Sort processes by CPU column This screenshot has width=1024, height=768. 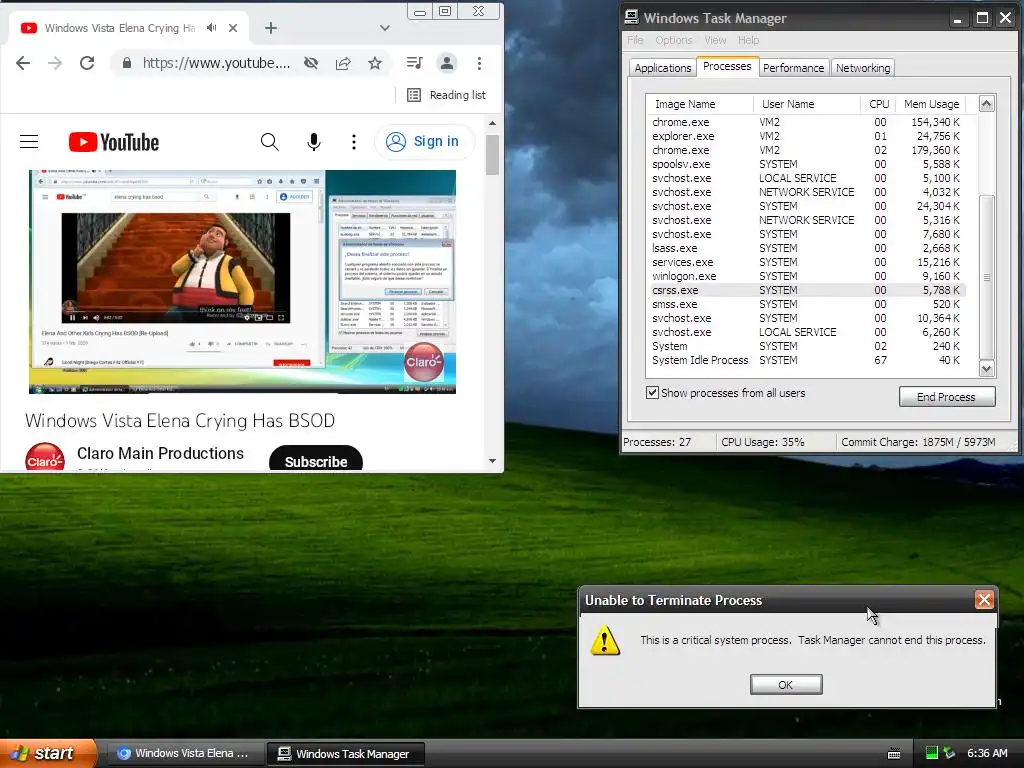pyautogui.click(x=878, y=104)
